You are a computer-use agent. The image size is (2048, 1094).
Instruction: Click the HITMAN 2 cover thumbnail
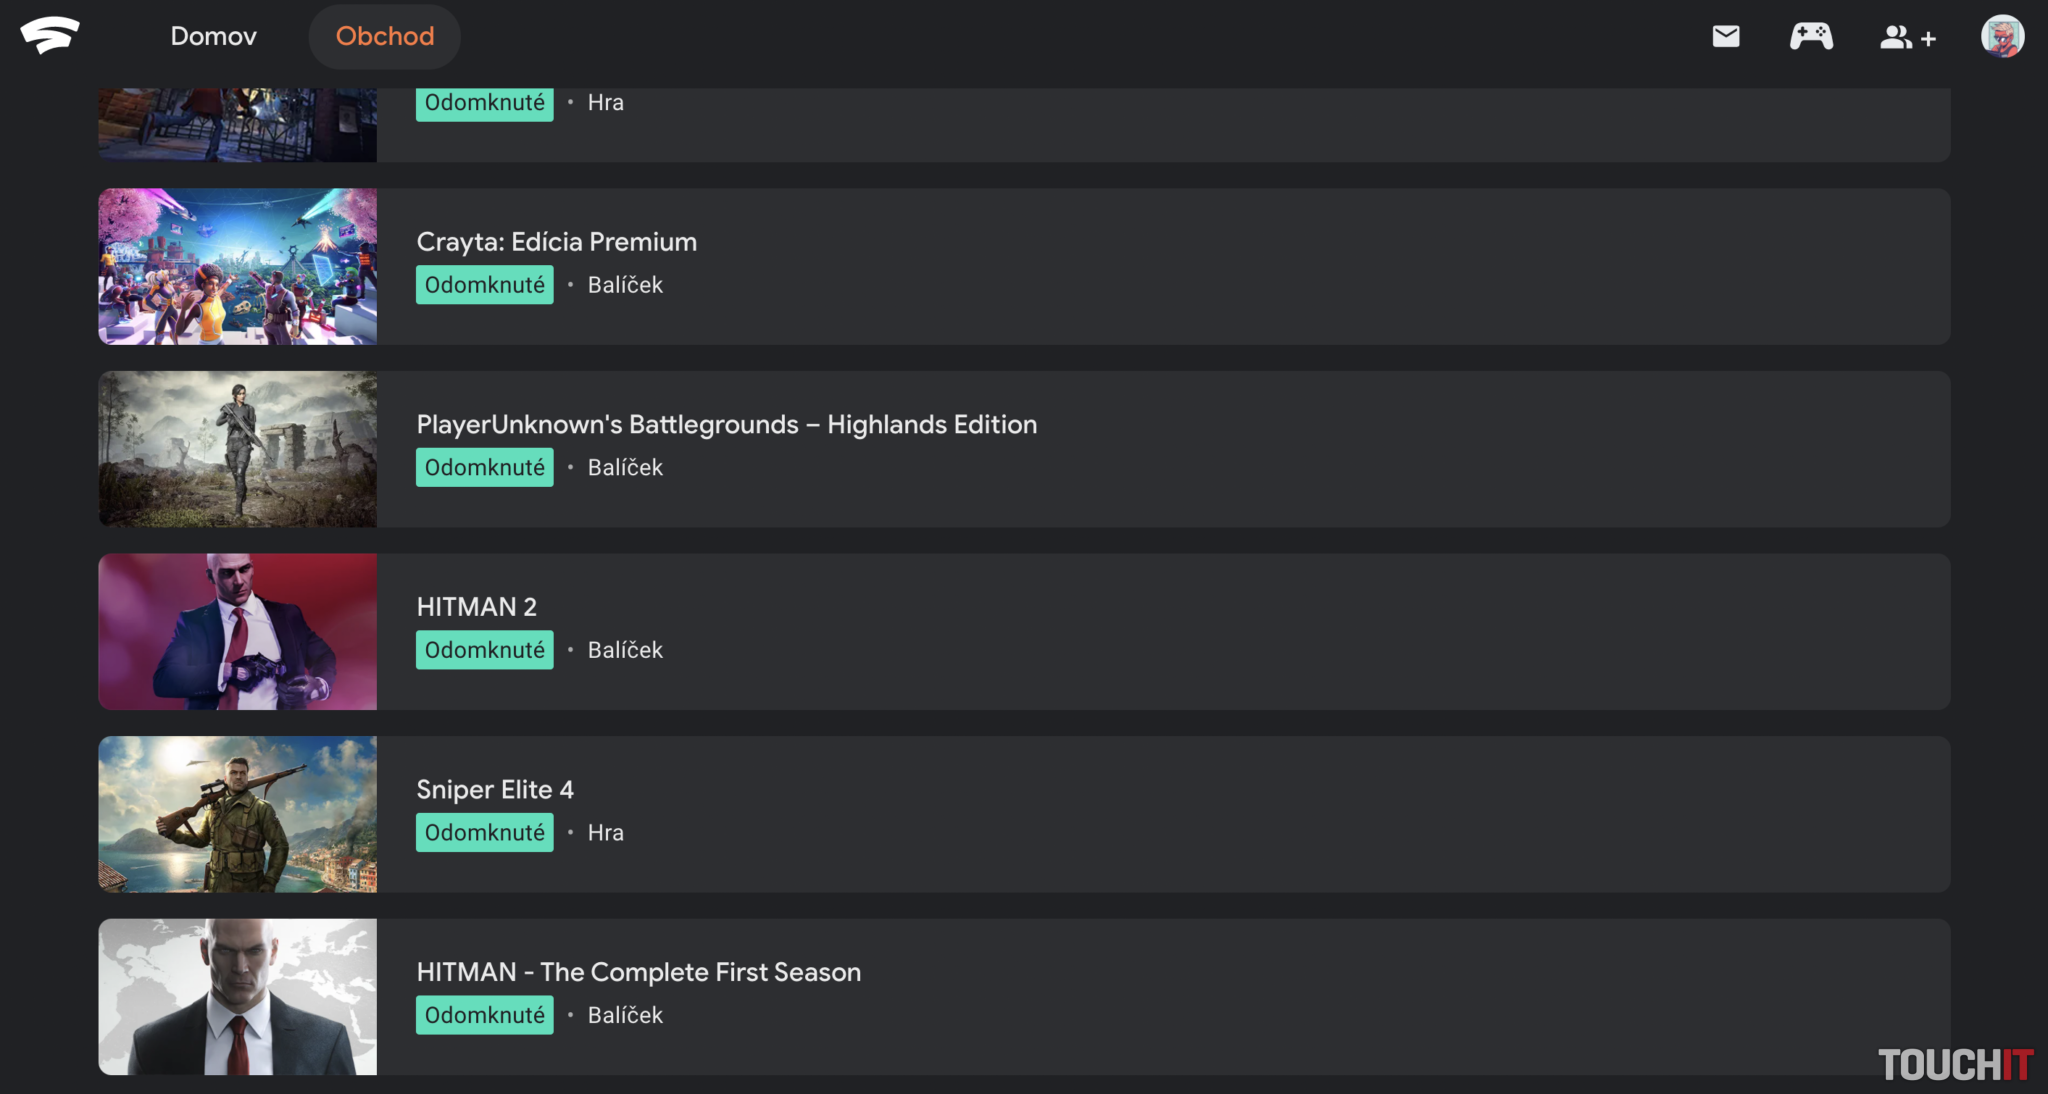tap(238, 632)
